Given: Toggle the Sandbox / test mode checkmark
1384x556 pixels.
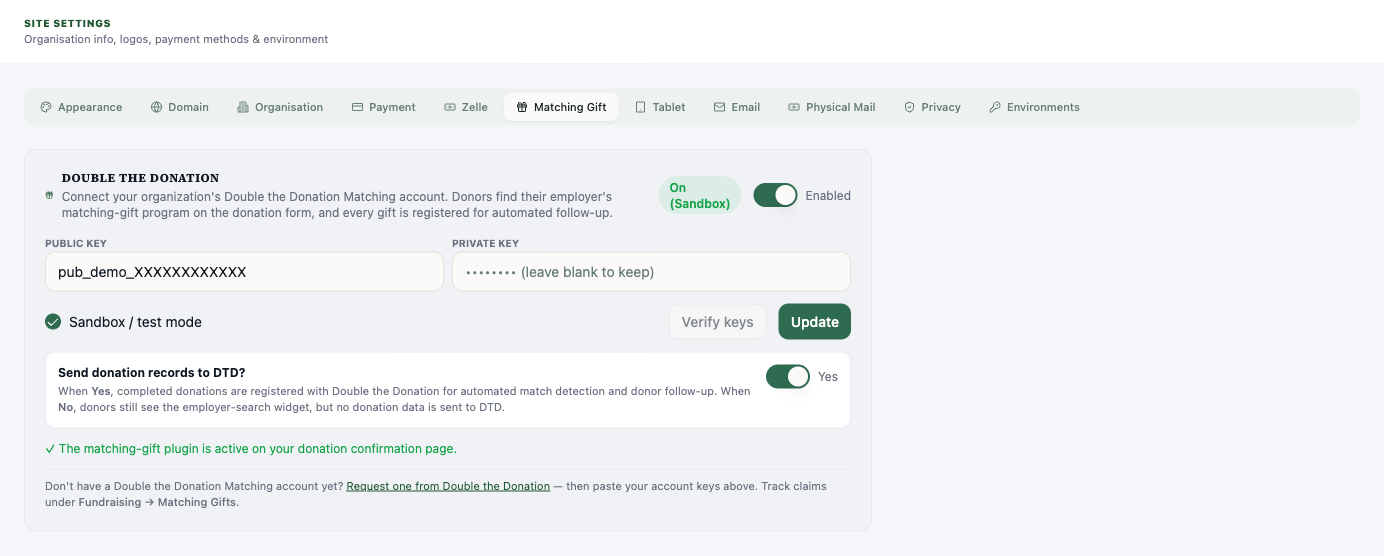Looking at the screenshot, I should 53,322.
